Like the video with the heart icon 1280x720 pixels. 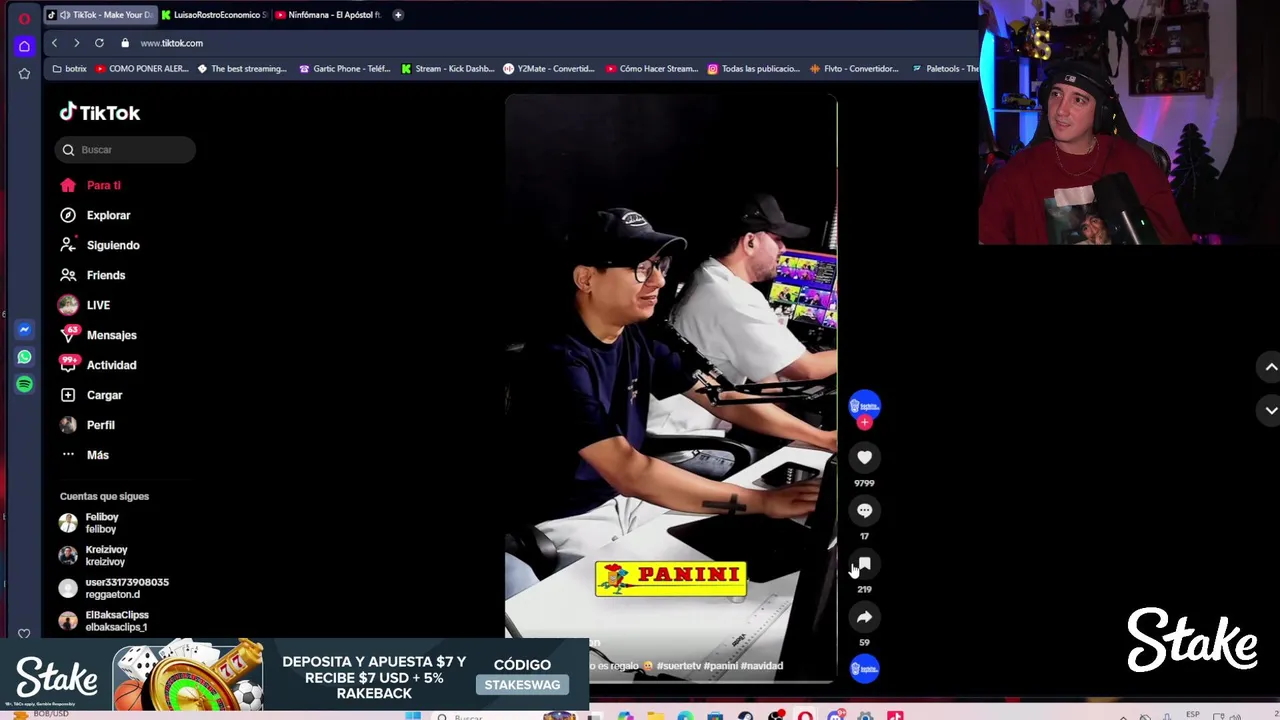click(864, 457)
